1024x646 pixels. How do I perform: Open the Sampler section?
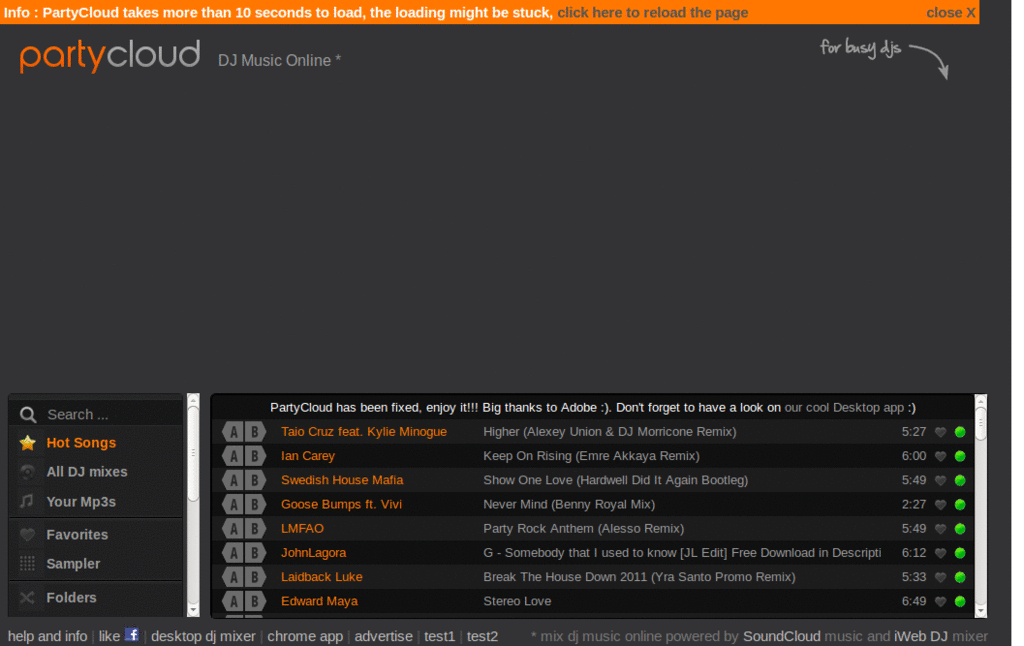[73, 564]
